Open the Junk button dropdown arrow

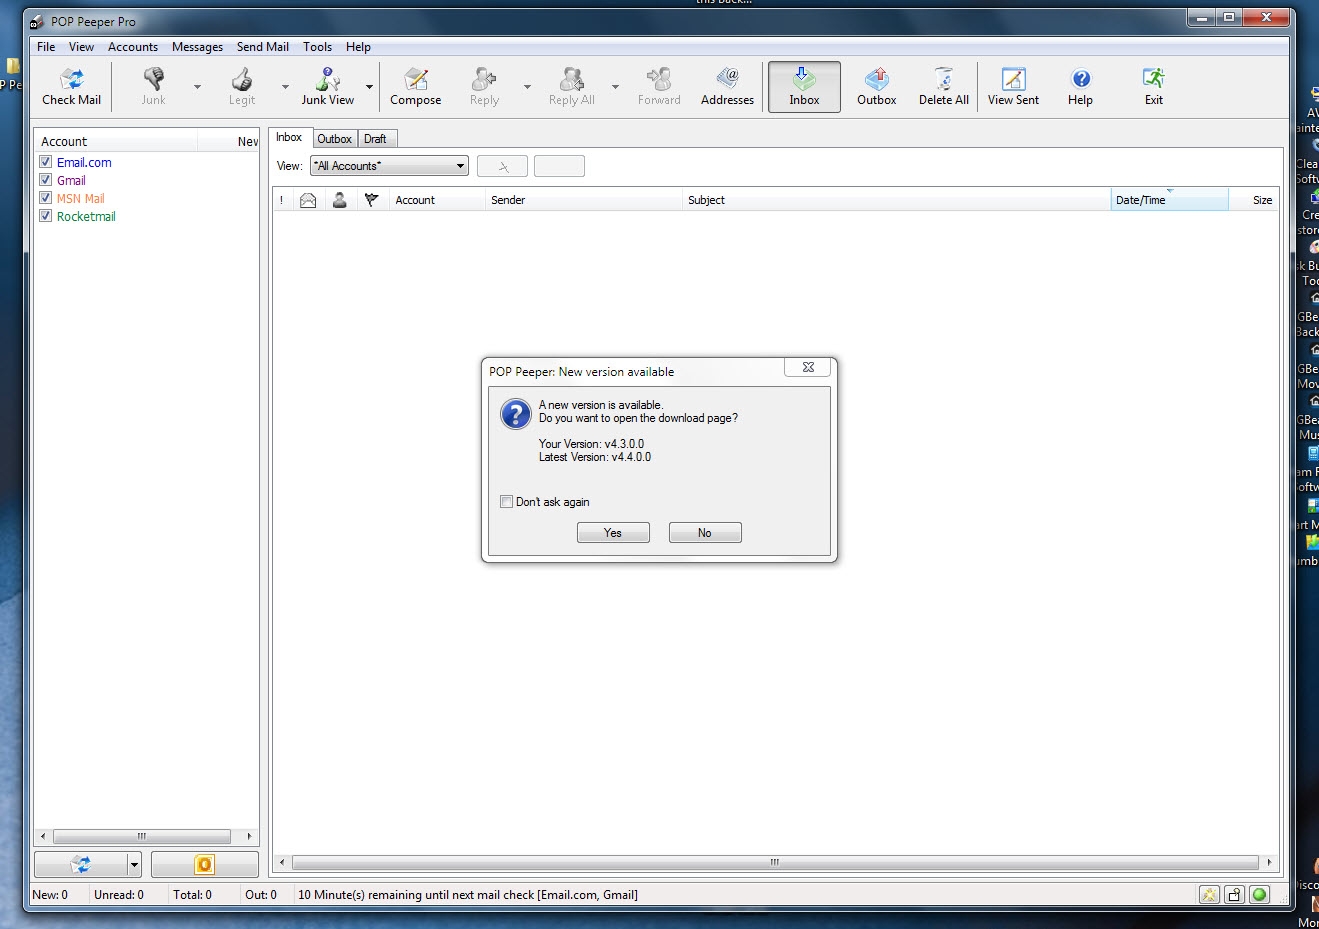point(197,87)
